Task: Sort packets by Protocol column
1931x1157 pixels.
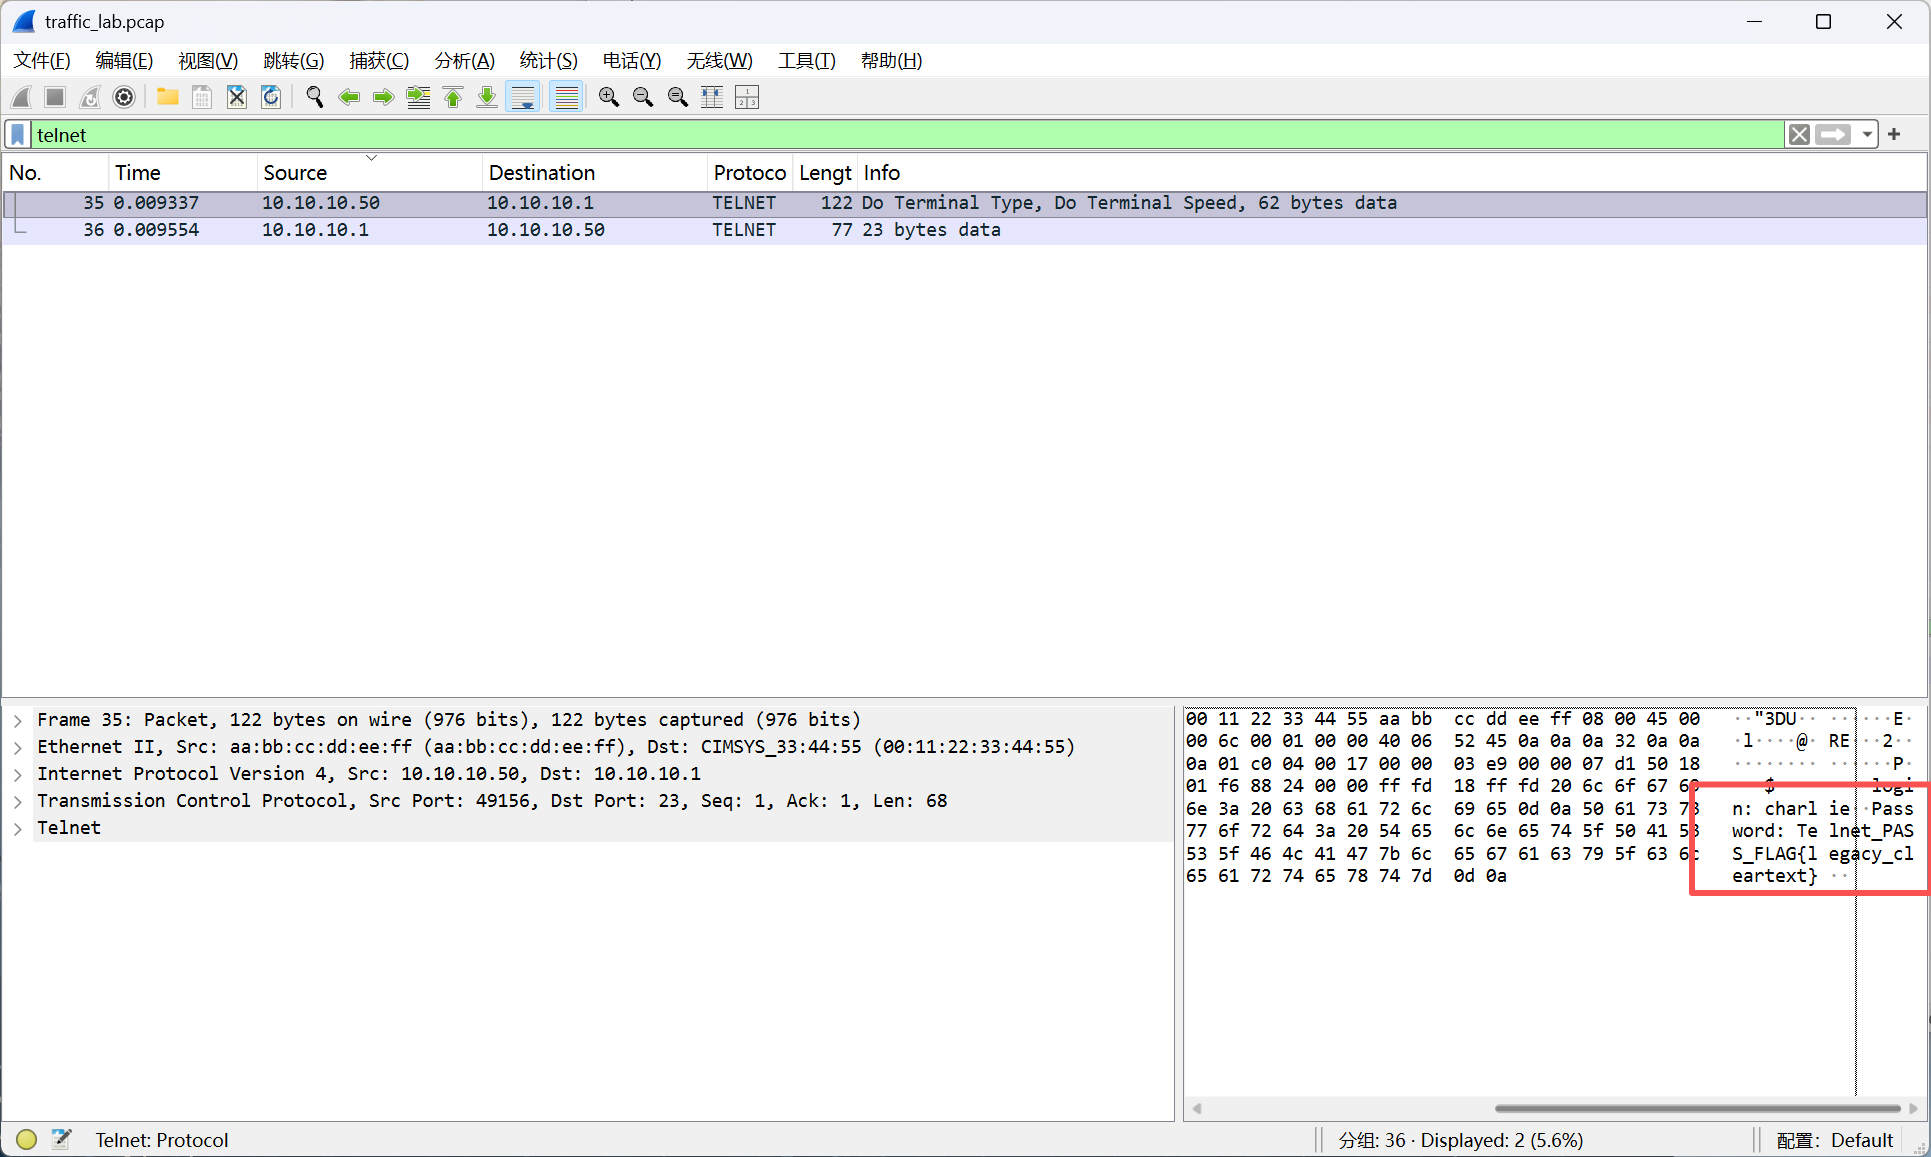Action: [x=750, y=173]
